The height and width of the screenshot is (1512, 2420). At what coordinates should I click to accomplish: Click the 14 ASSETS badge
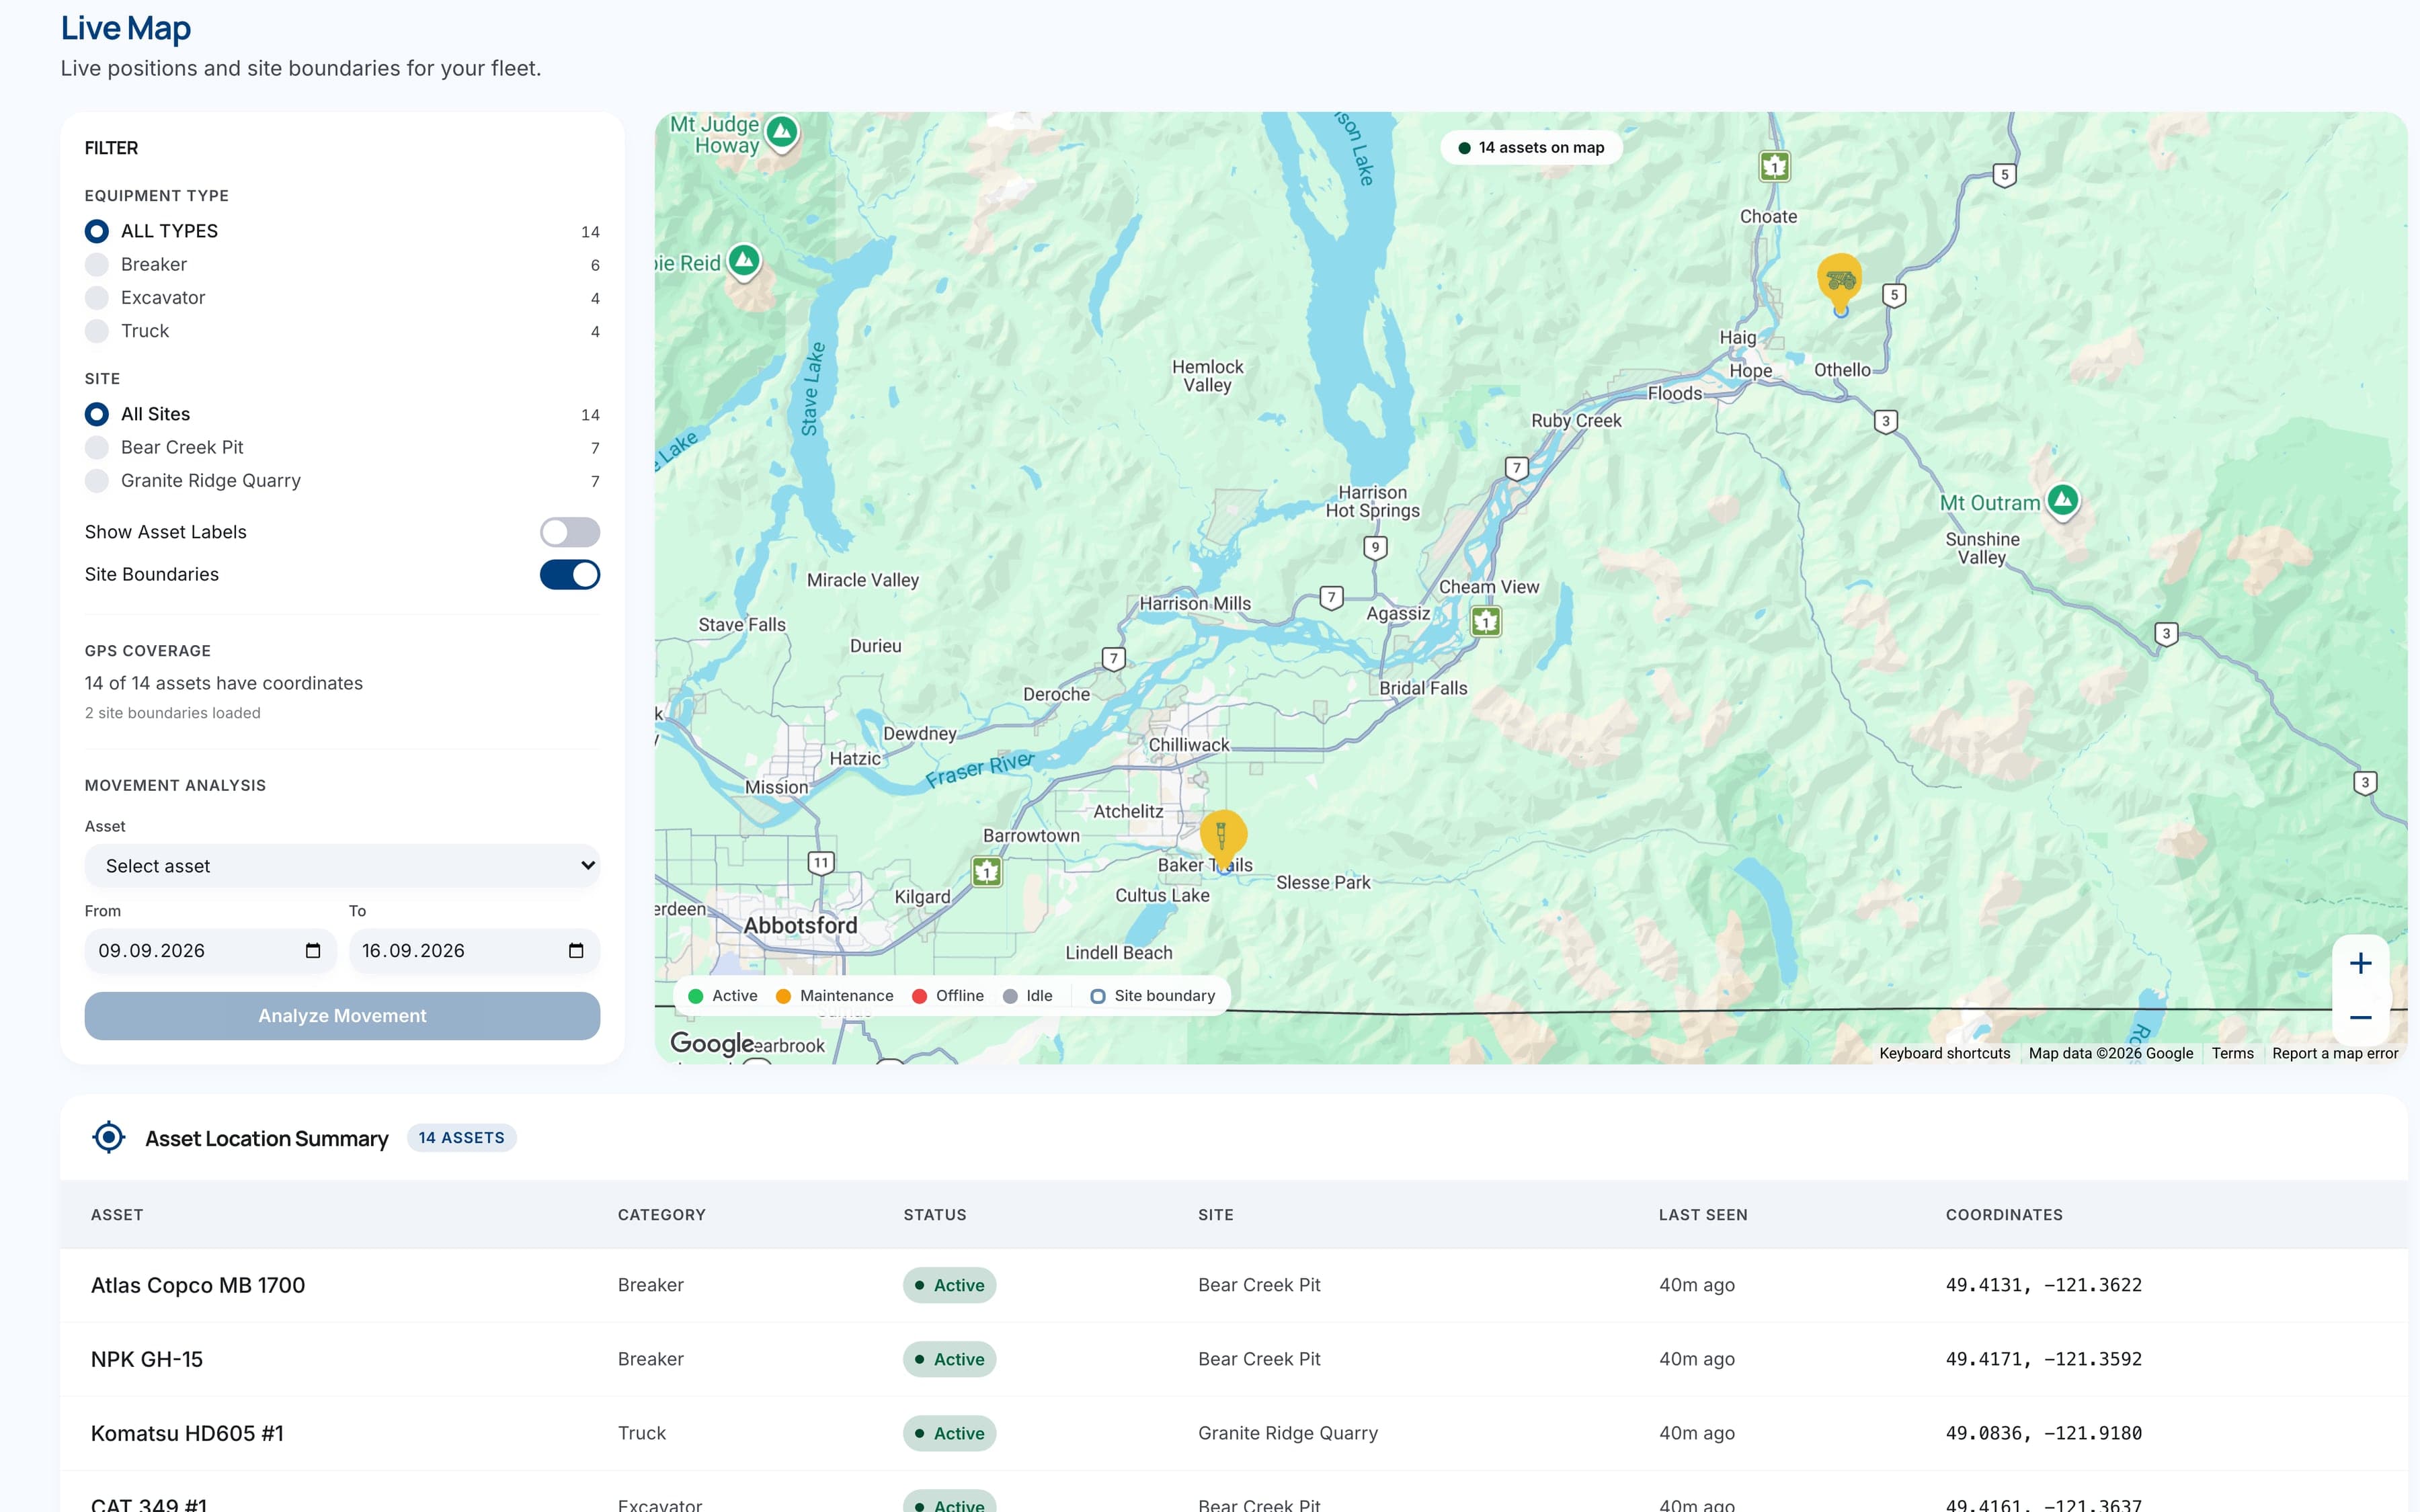click(x=461, y=1137)
